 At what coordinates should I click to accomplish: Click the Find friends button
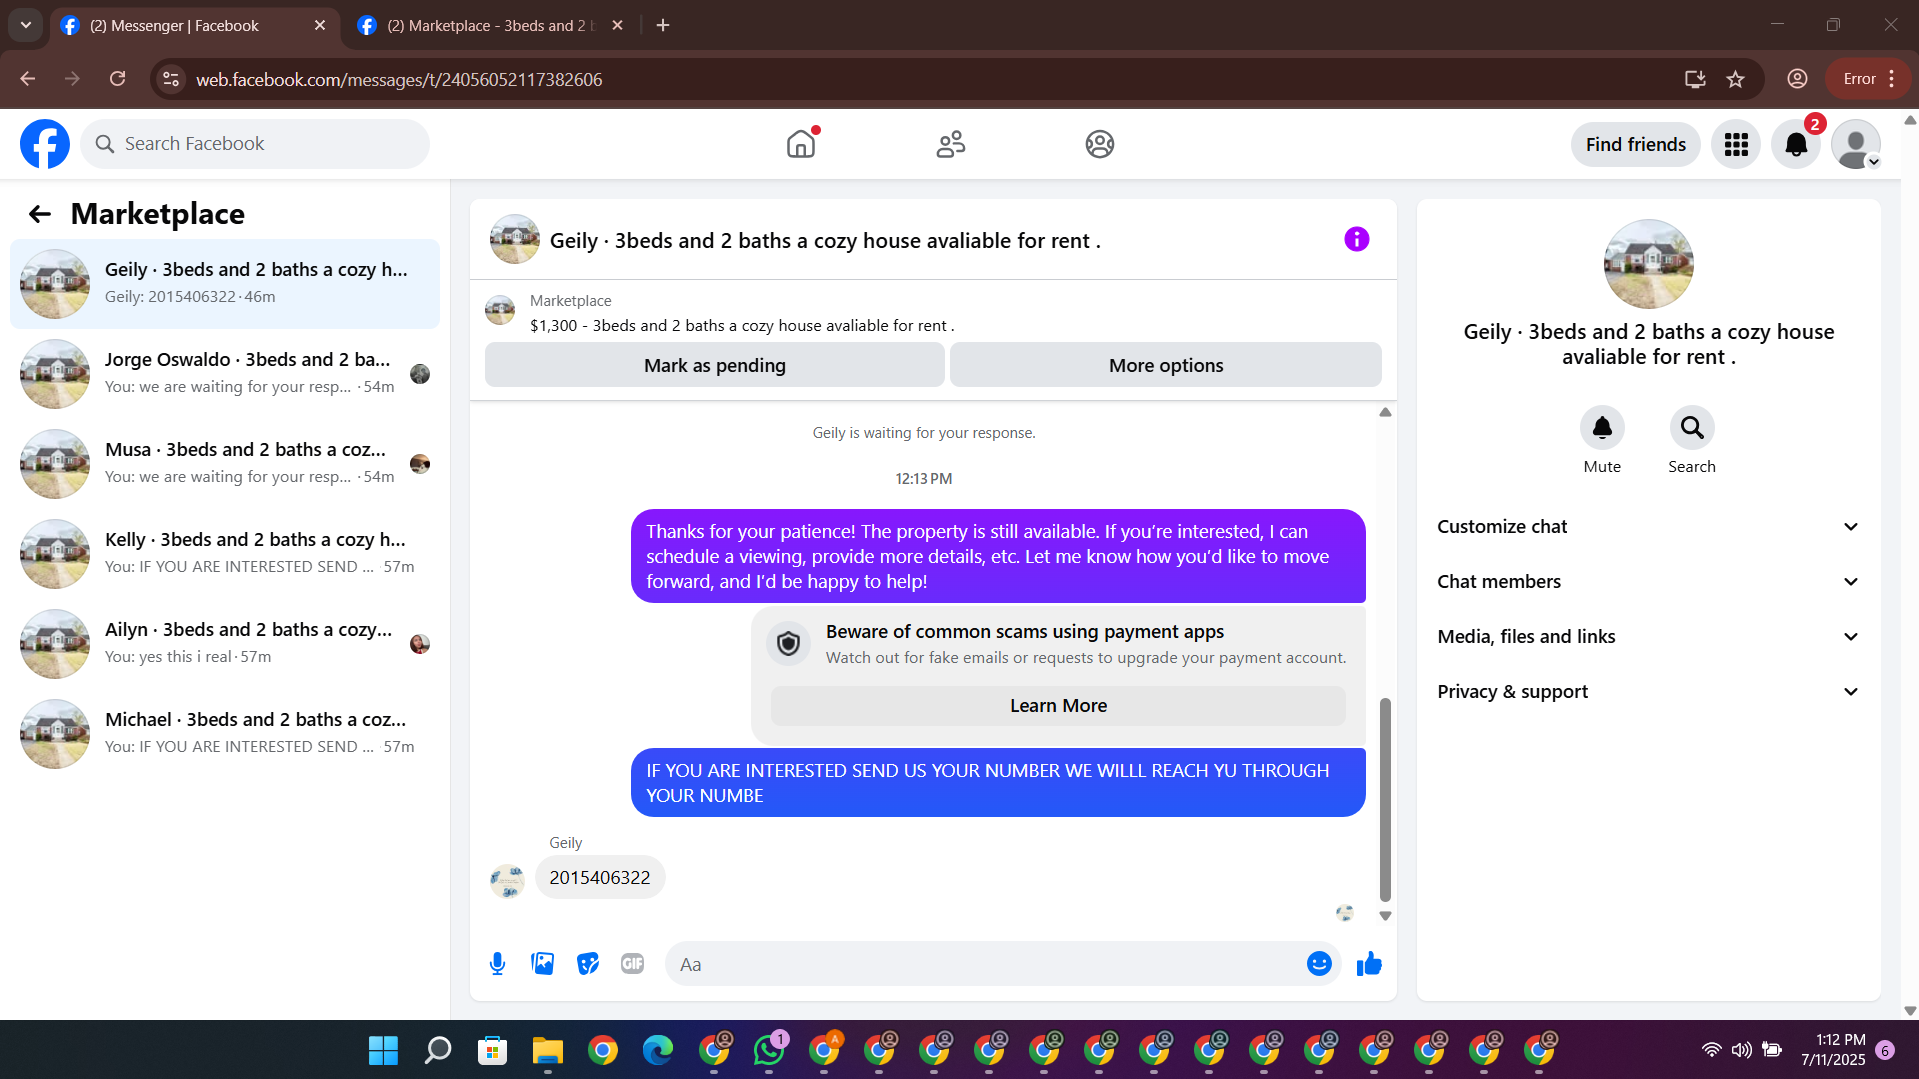pos(1636,145)
